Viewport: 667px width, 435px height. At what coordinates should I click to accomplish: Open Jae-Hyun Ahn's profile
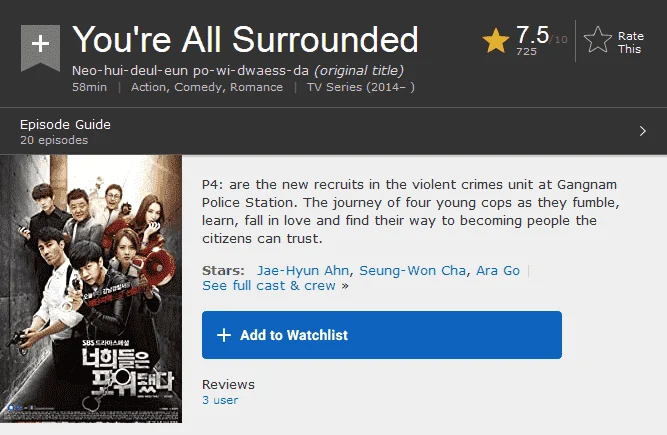303,270
